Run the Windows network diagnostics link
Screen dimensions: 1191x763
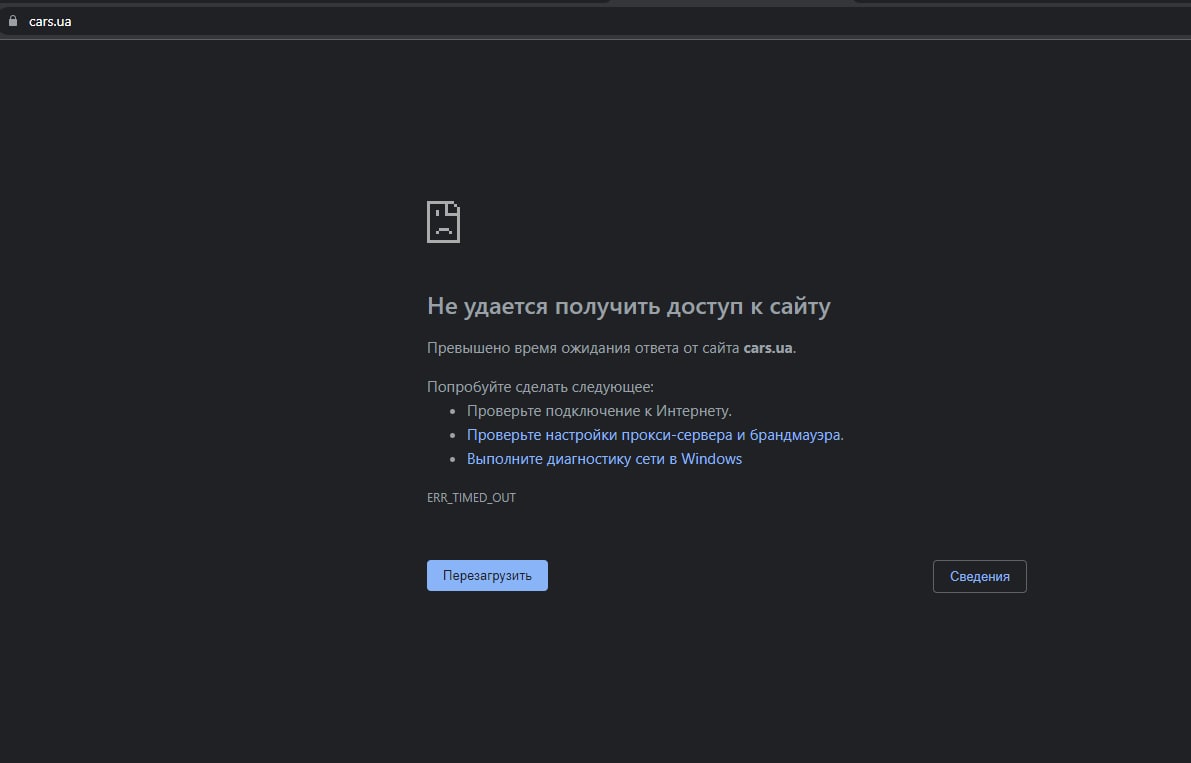tap(604, 459)
